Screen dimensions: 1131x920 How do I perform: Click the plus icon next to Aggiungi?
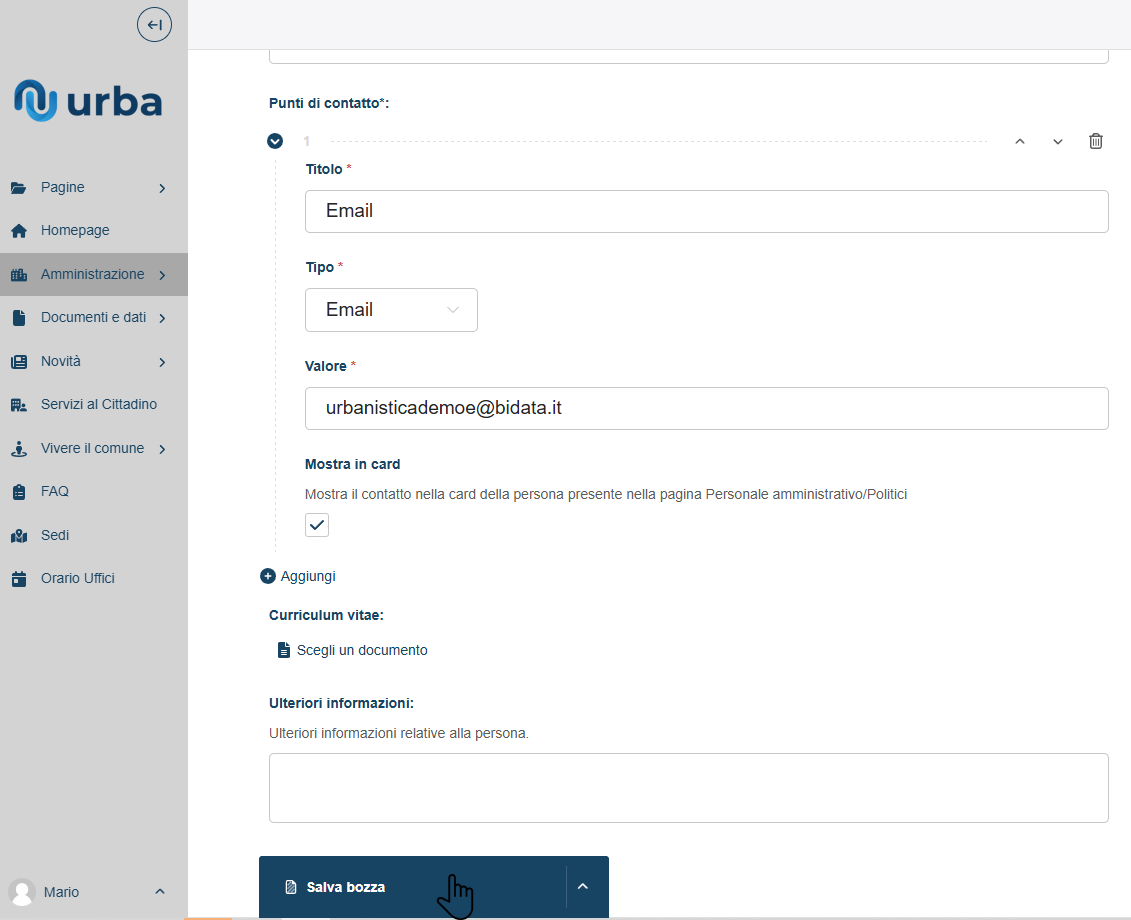click(267, 576)
